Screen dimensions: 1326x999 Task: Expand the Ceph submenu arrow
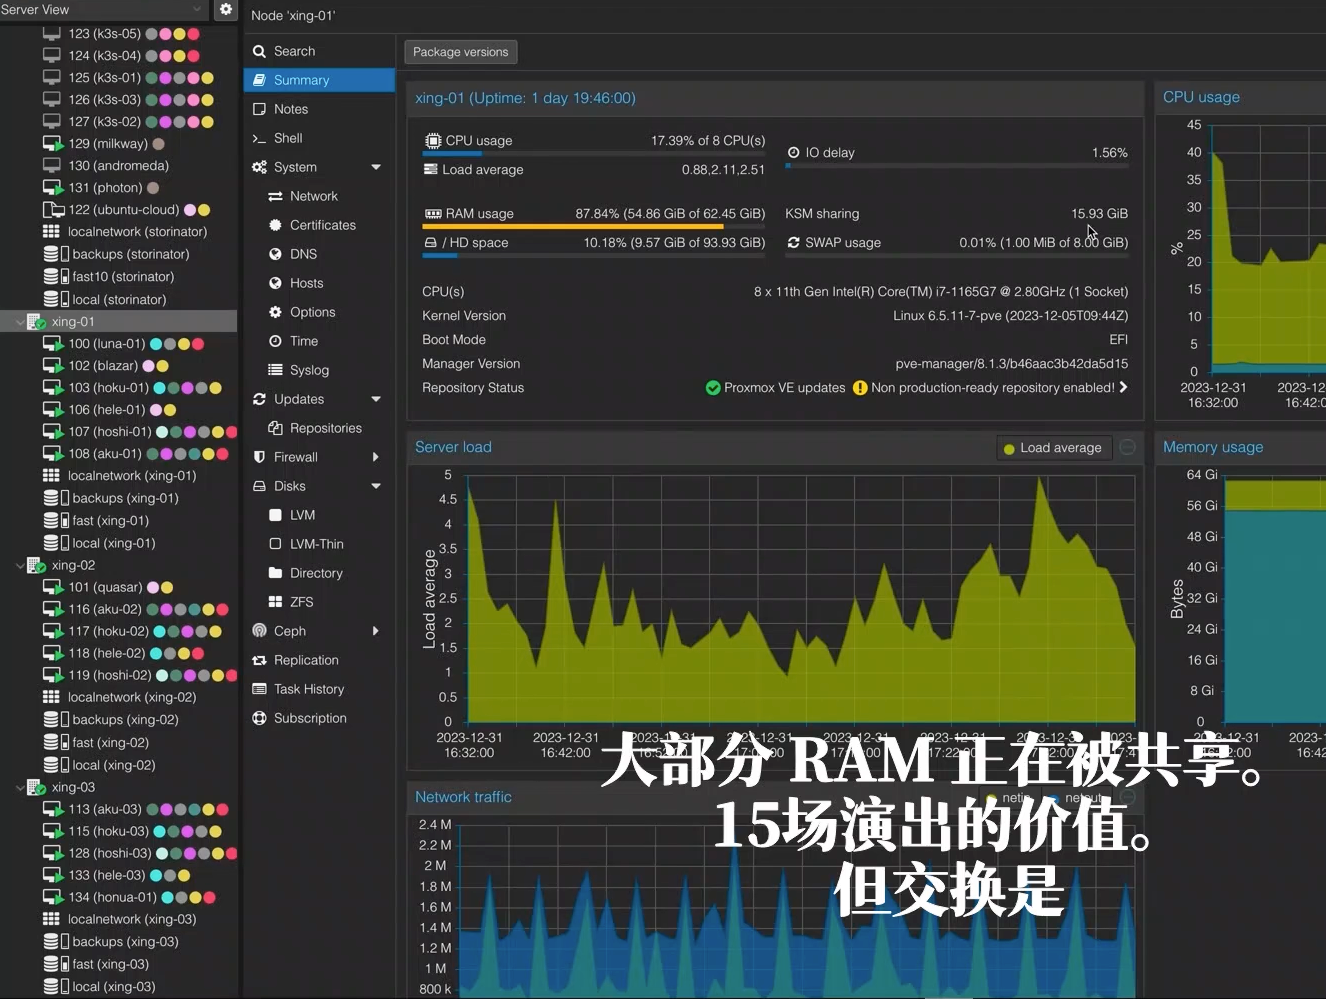(x=376, y=631)
